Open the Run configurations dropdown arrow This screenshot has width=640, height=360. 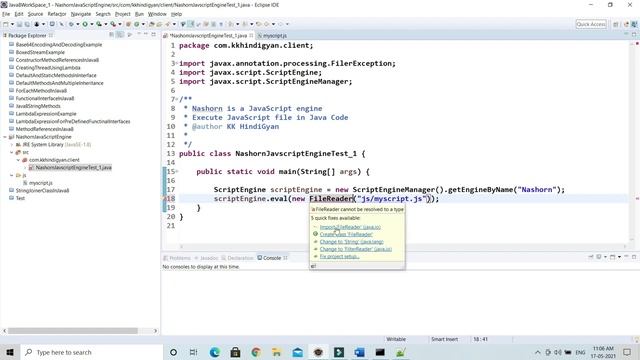pos(91,24)
